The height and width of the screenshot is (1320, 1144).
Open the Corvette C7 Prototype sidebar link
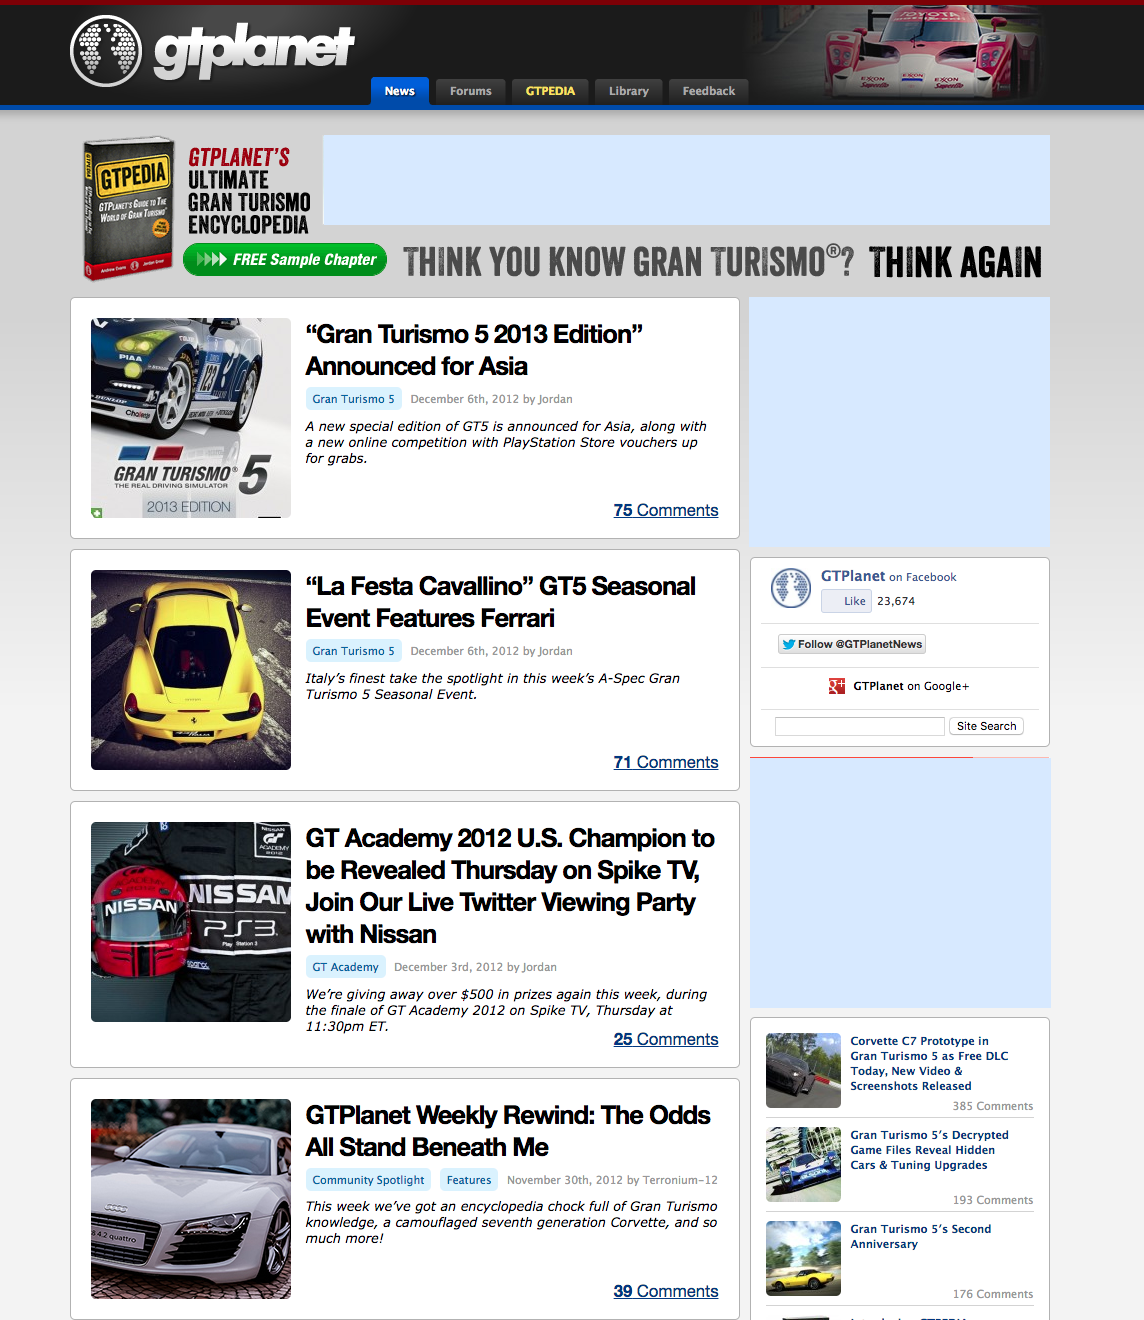[x=930, y=1063]
